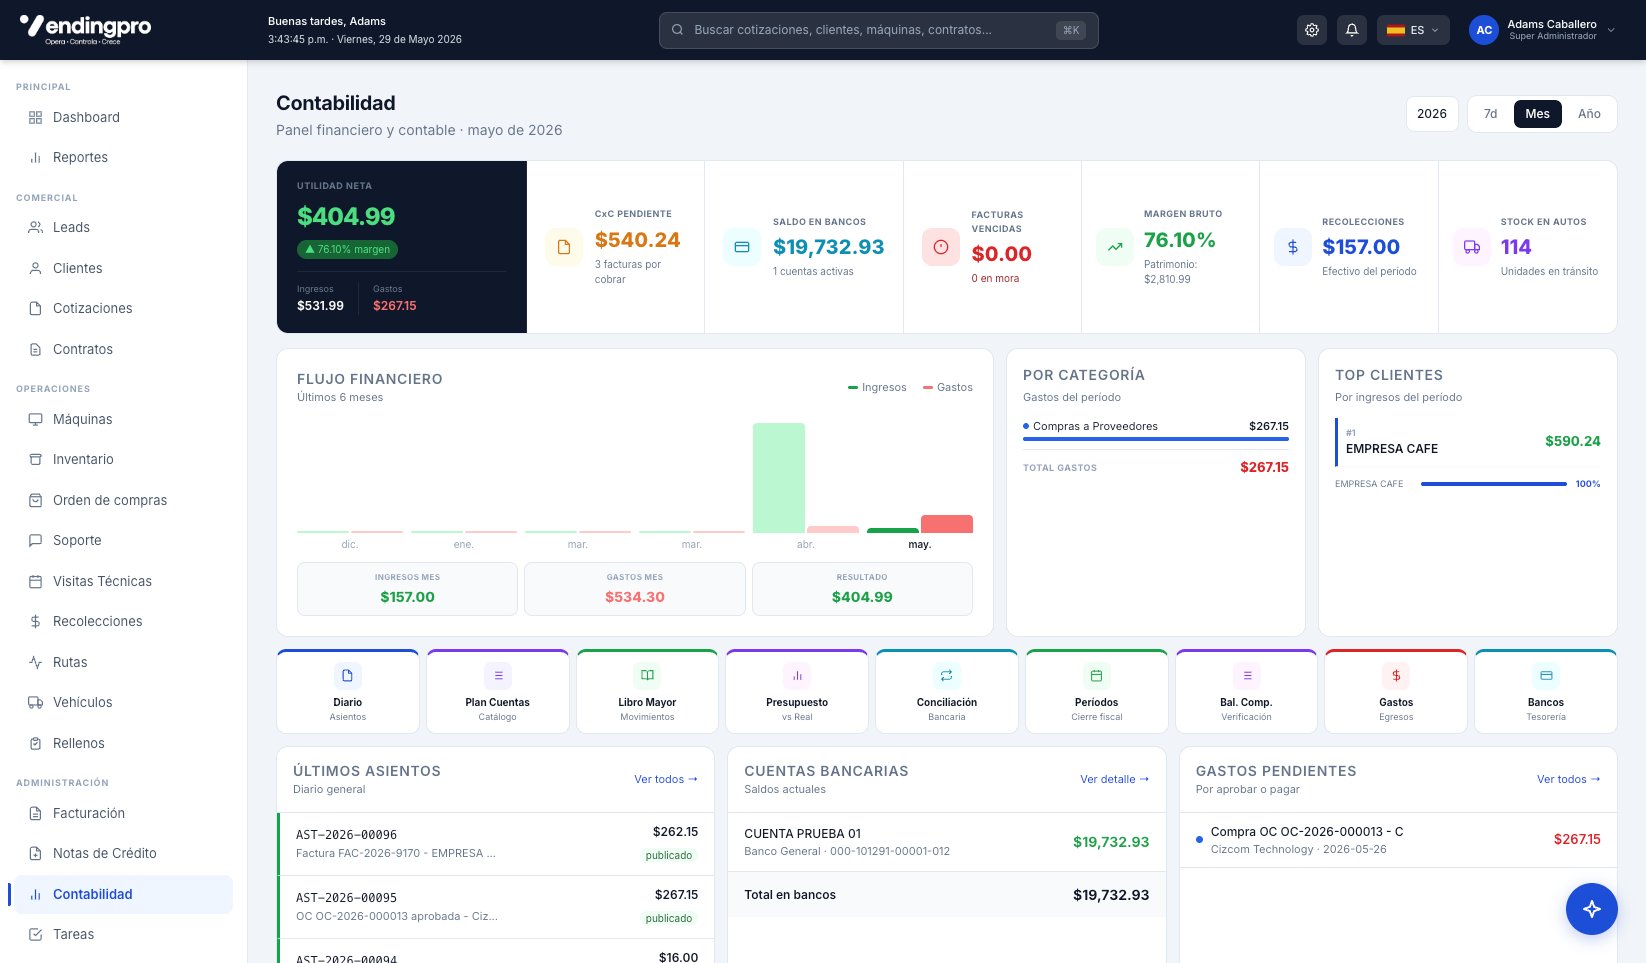Click Ver todos in Gastos Pendientes

pos(1569,779)
